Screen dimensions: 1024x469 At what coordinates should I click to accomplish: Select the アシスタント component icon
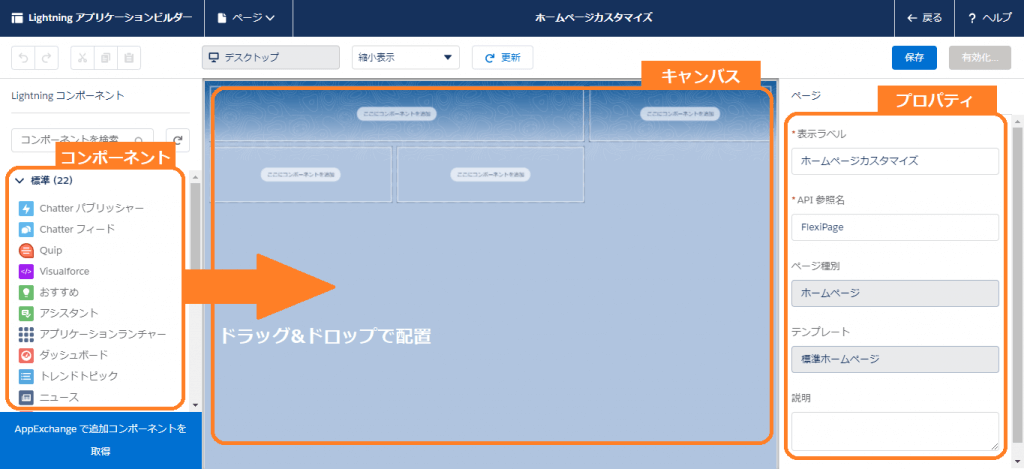pyautogui.click(x=26, y=313)
